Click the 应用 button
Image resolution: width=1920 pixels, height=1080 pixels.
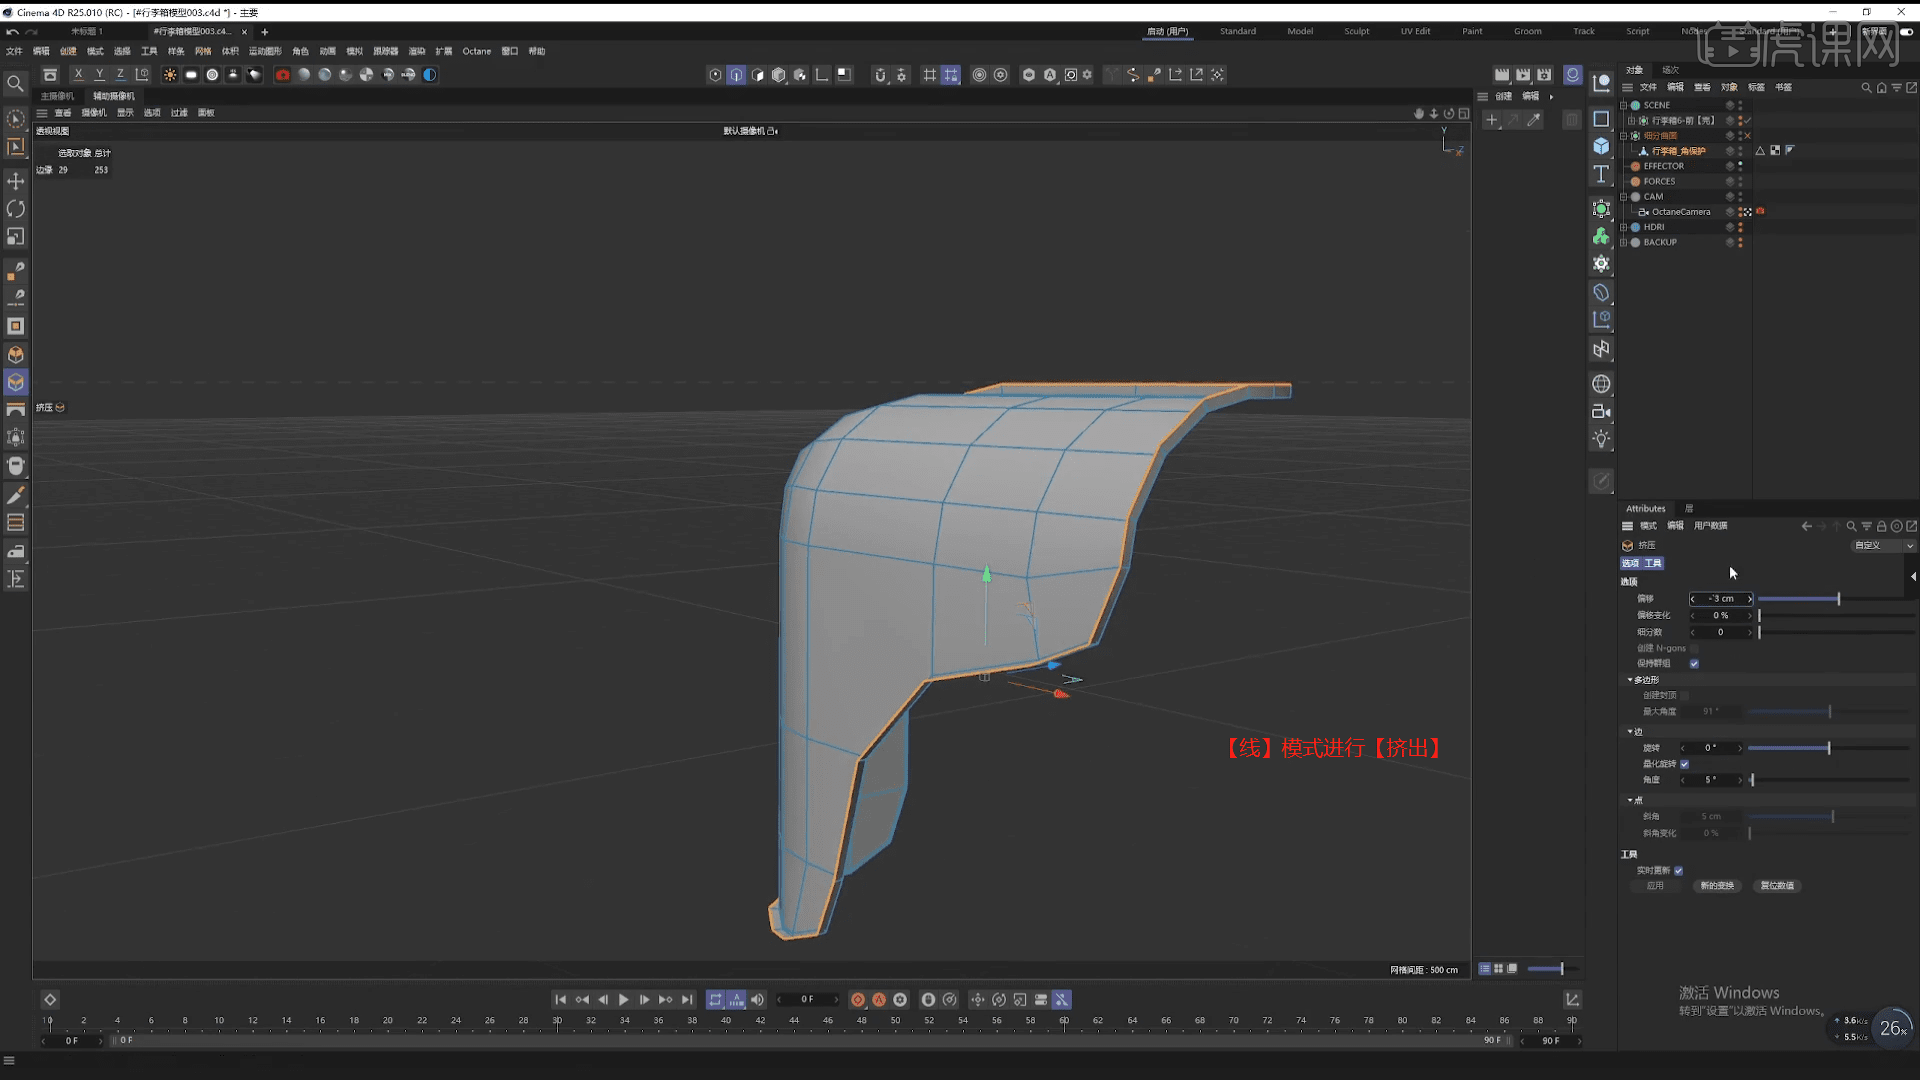(1656, 886)
